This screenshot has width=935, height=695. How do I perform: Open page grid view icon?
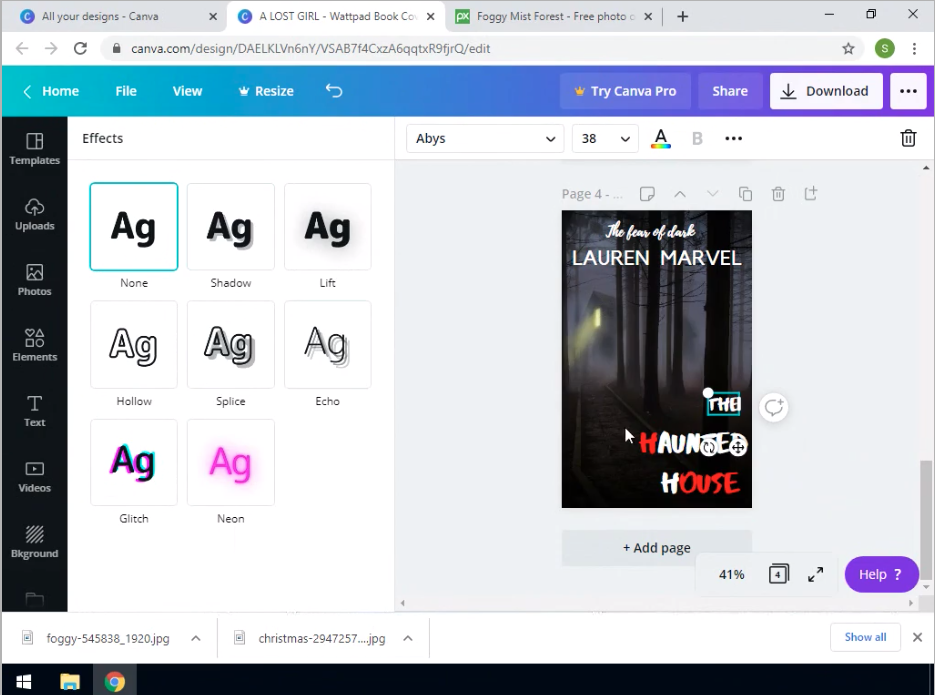tap(778, 574)
